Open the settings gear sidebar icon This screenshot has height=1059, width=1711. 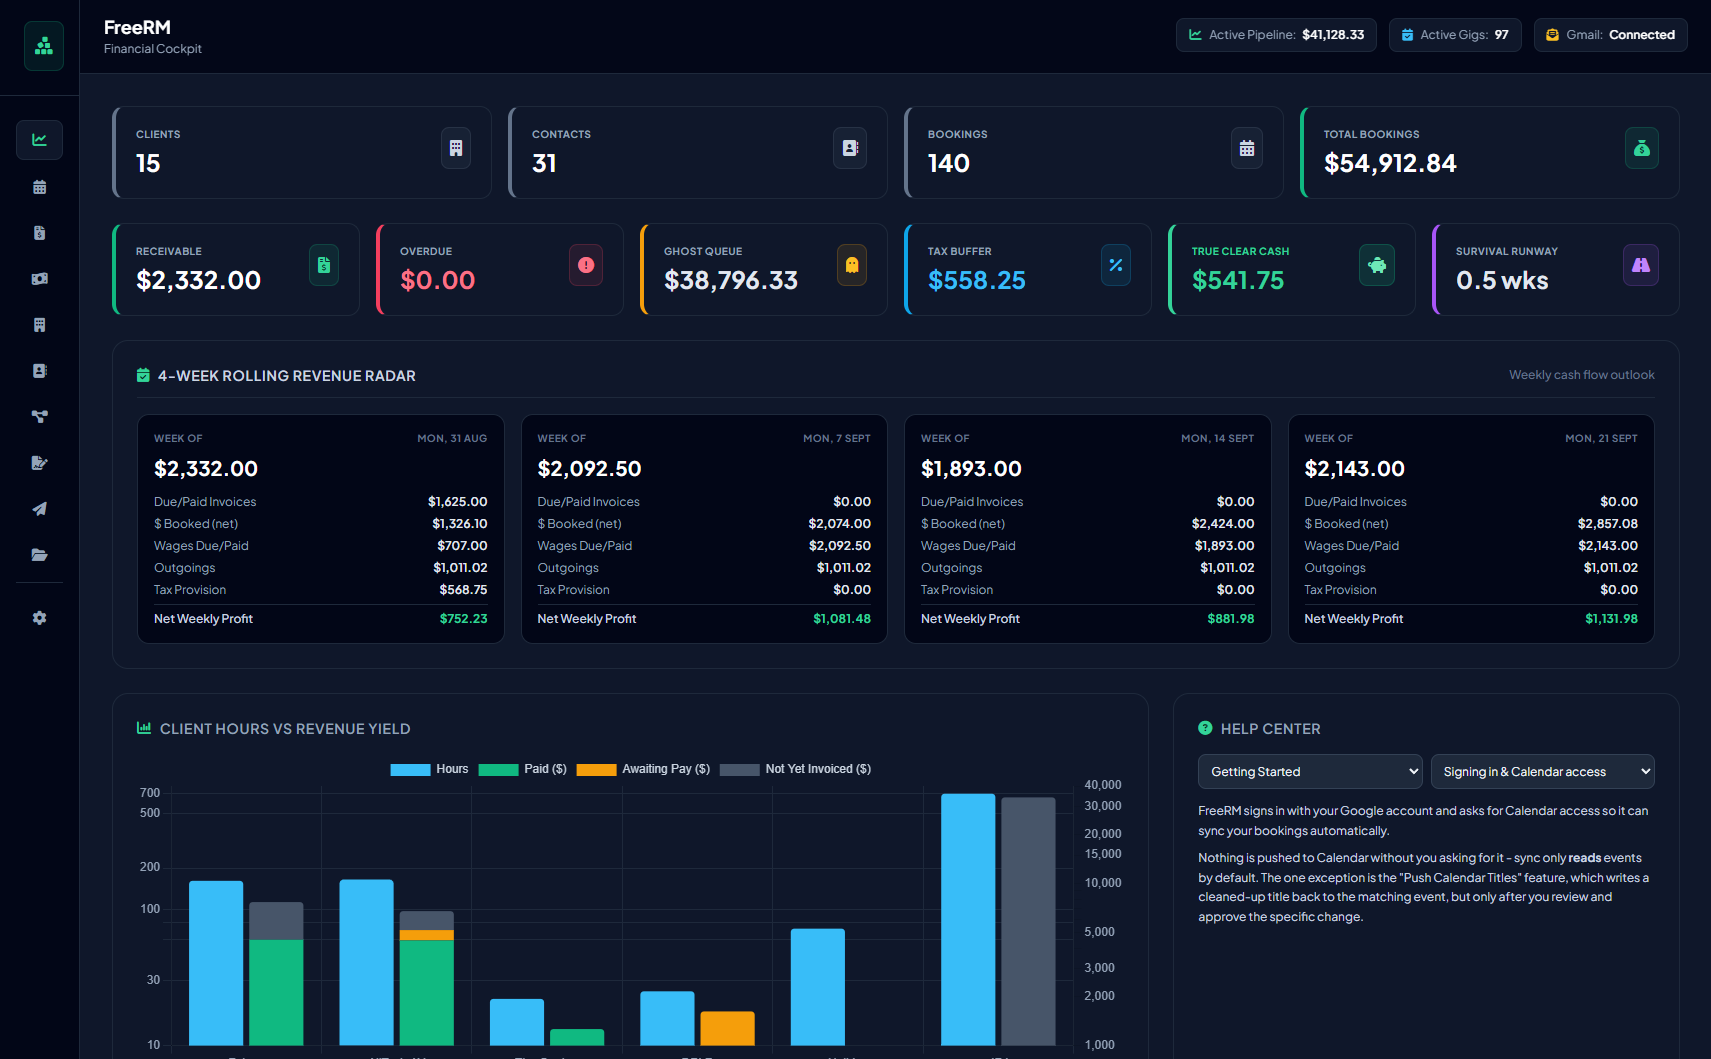pos(39,618)
